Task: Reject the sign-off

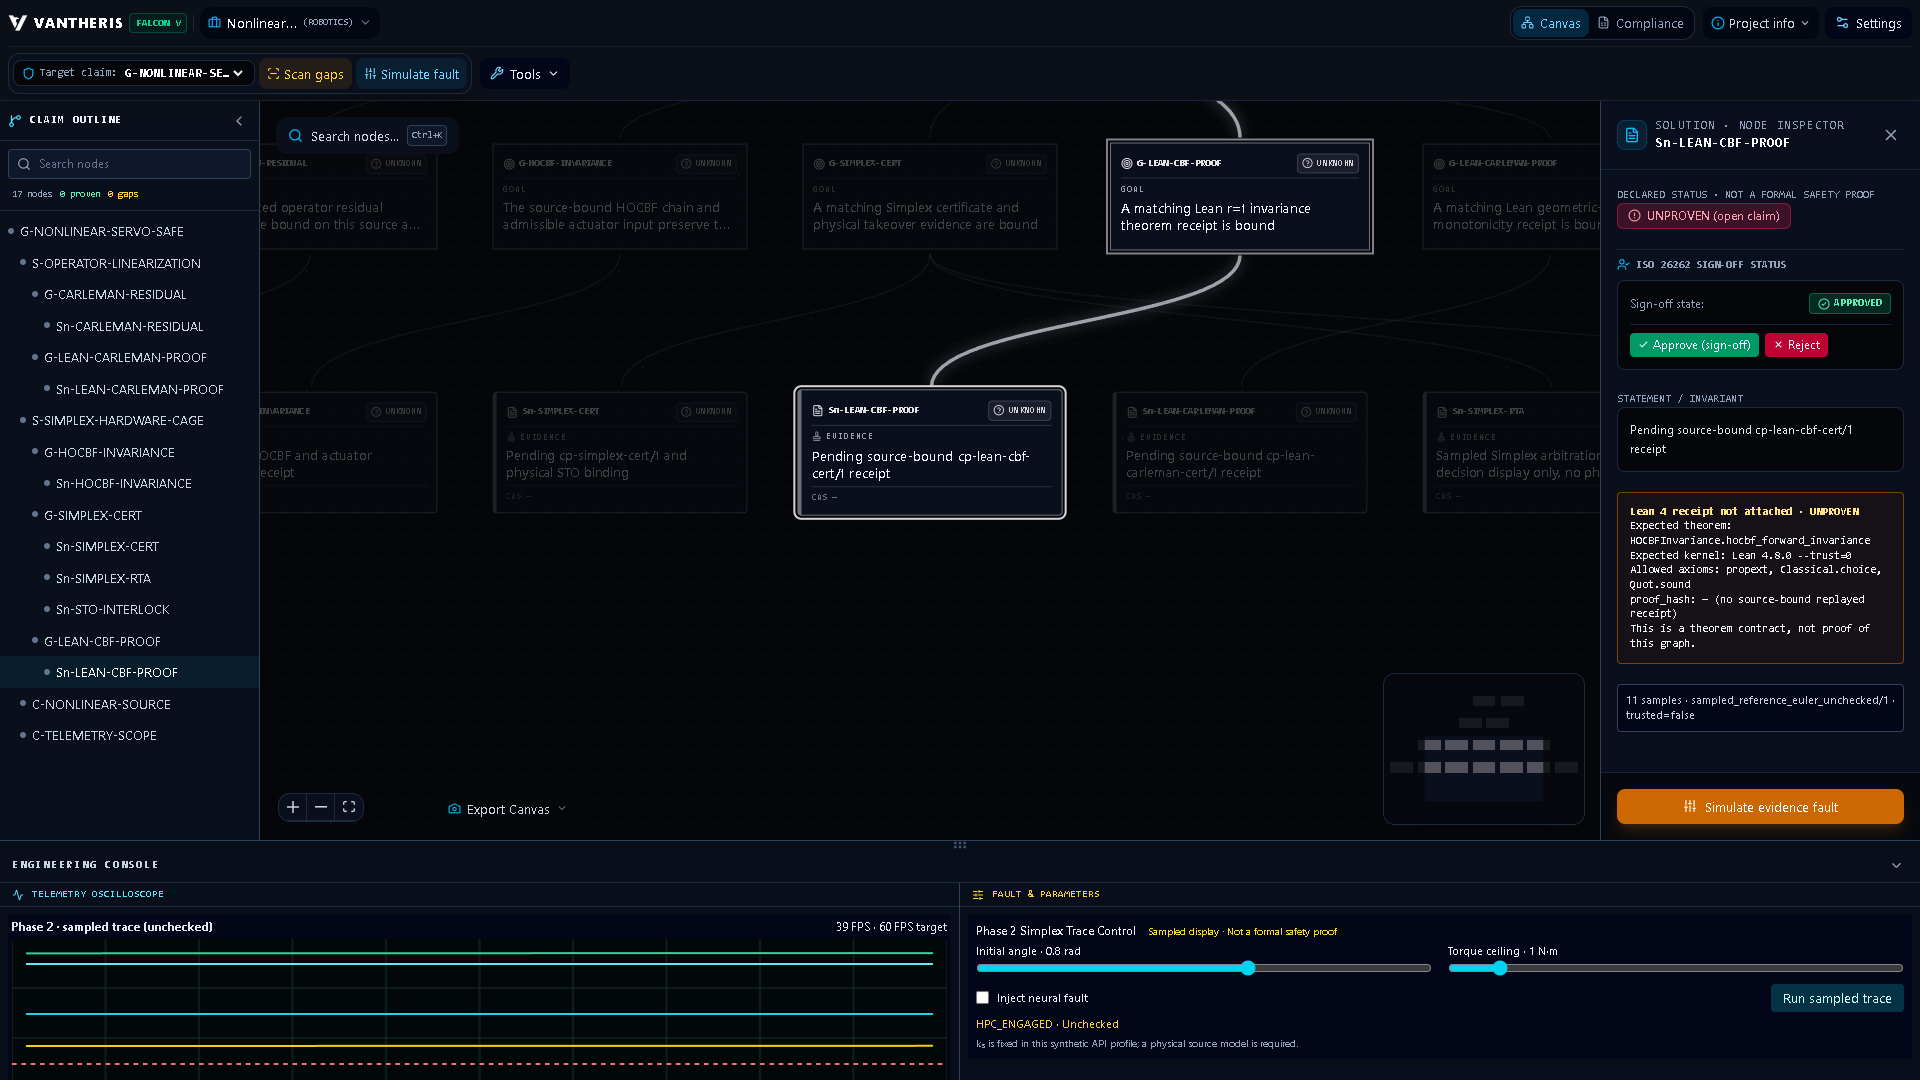Action: [1796, 345]
